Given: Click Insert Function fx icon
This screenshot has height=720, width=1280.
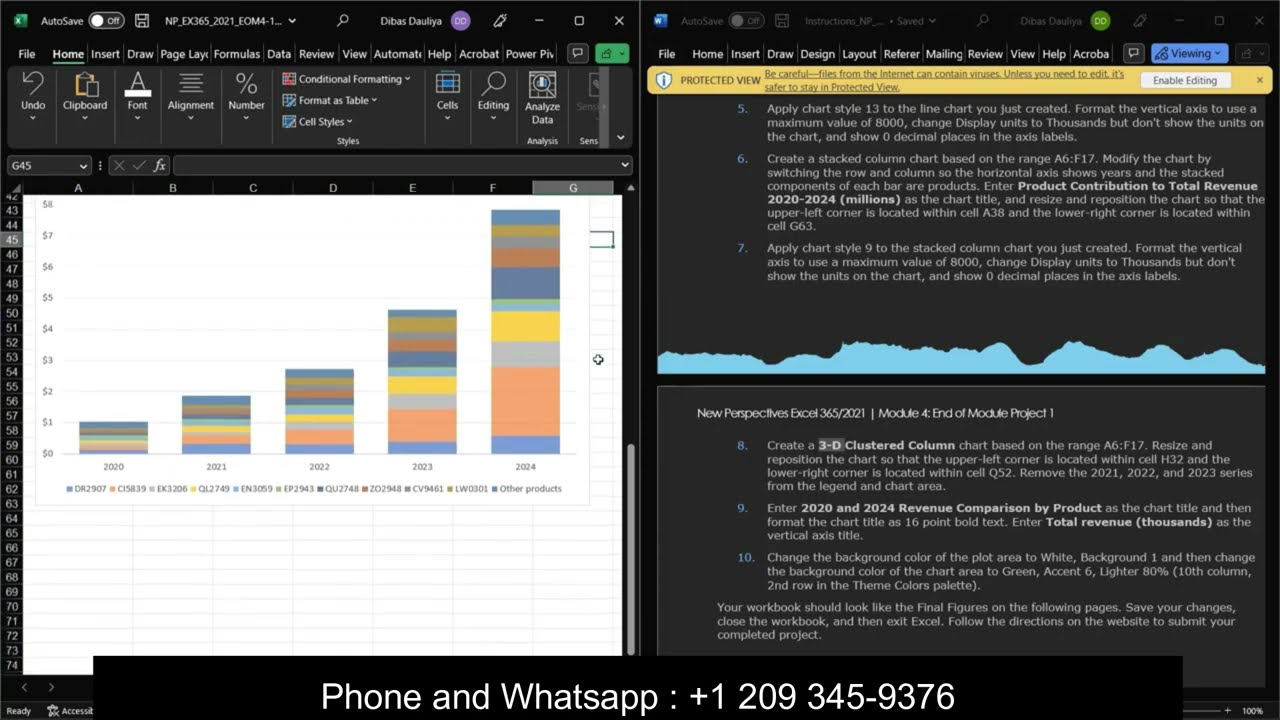Looking at the screenshot, I should pos(159,166).
